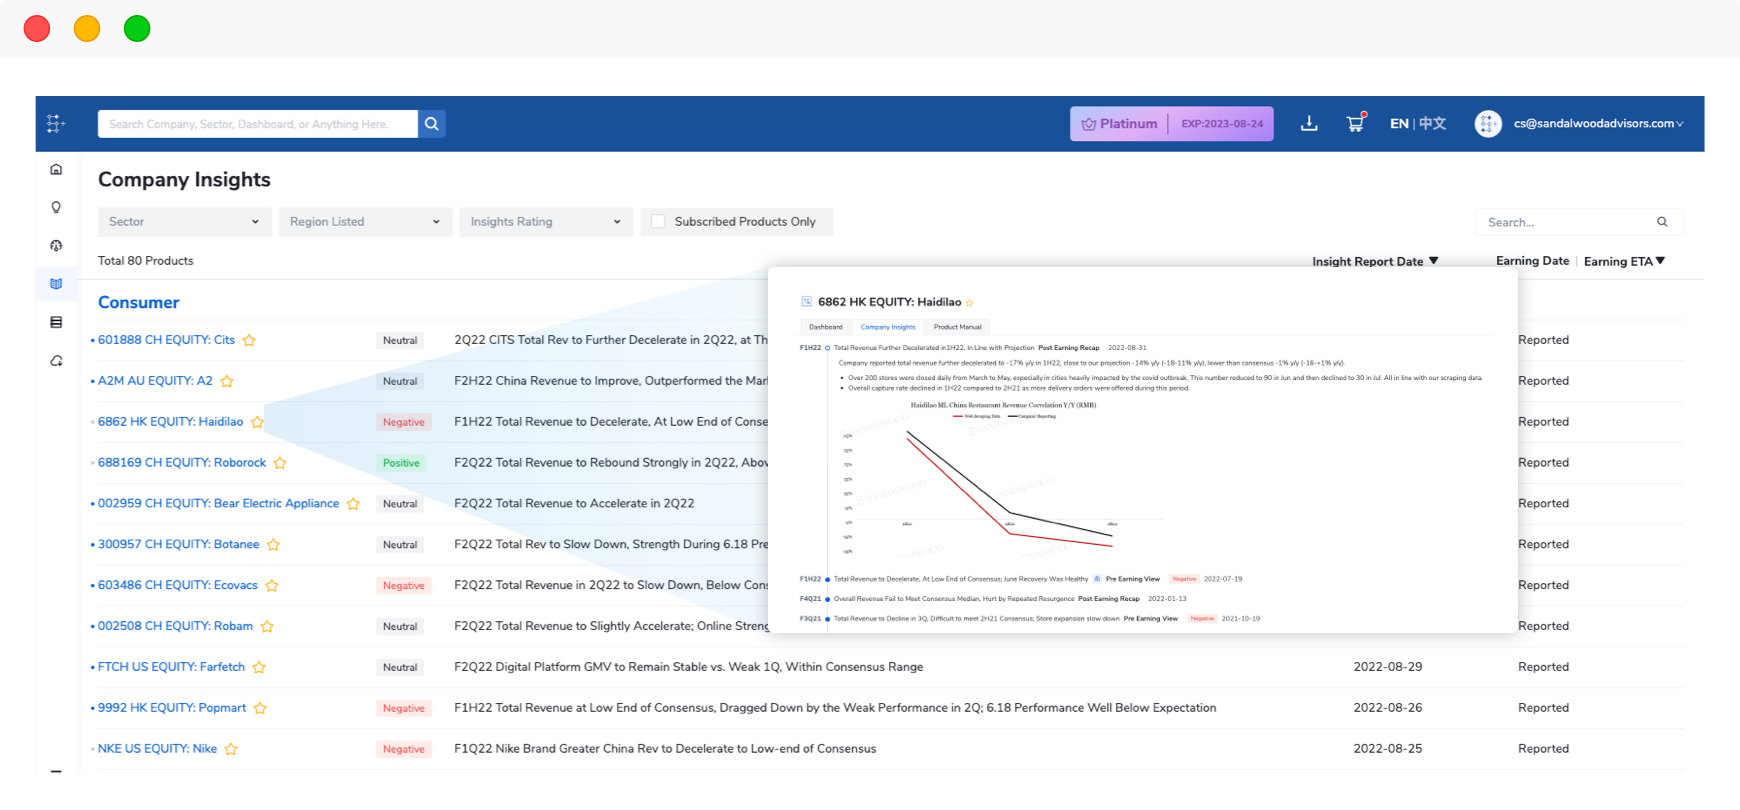Switch to Company Insights tab in popup
Image resolution: width=1740 pixels, height=810 pixels.
(888, 327)
